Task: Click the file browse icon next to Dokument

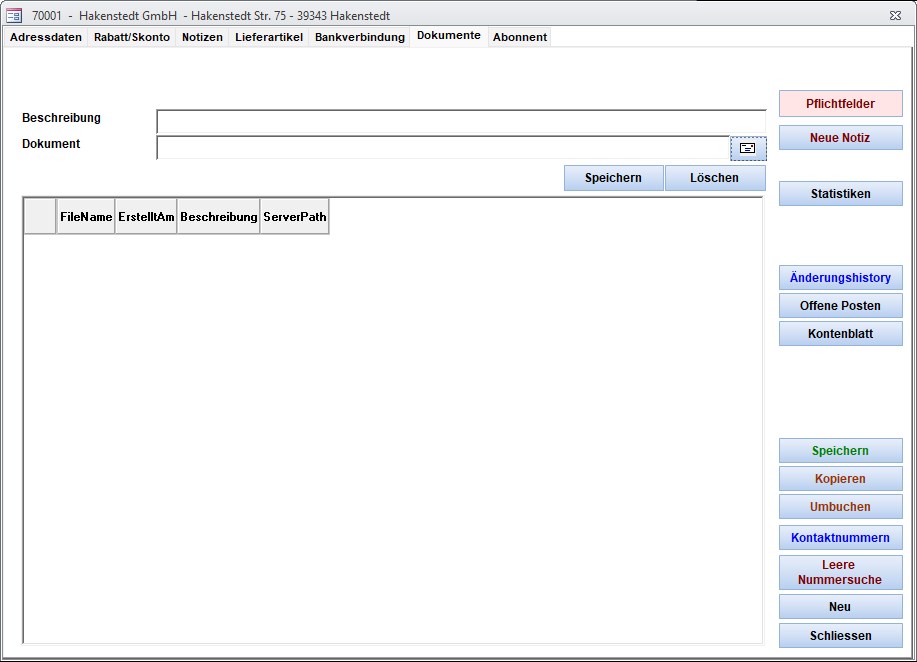Action: (748, 148)
